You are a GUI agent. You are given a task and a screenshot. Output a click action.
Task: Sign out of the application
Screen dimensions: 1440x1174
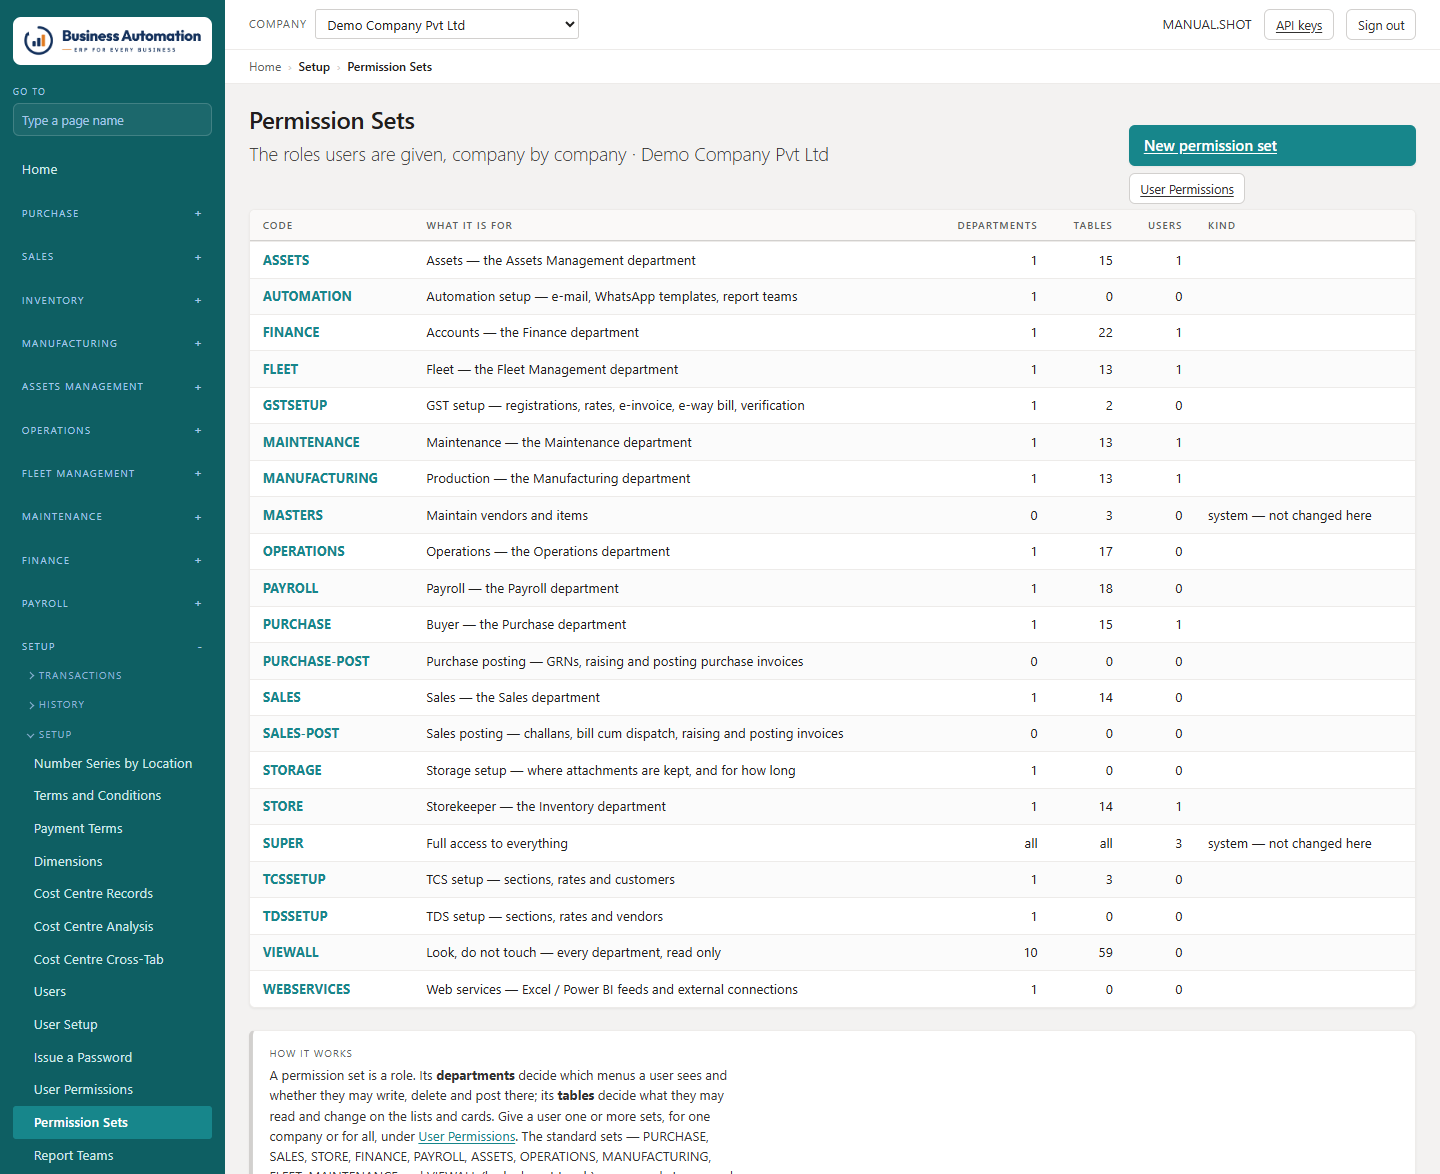(1381, 25)
